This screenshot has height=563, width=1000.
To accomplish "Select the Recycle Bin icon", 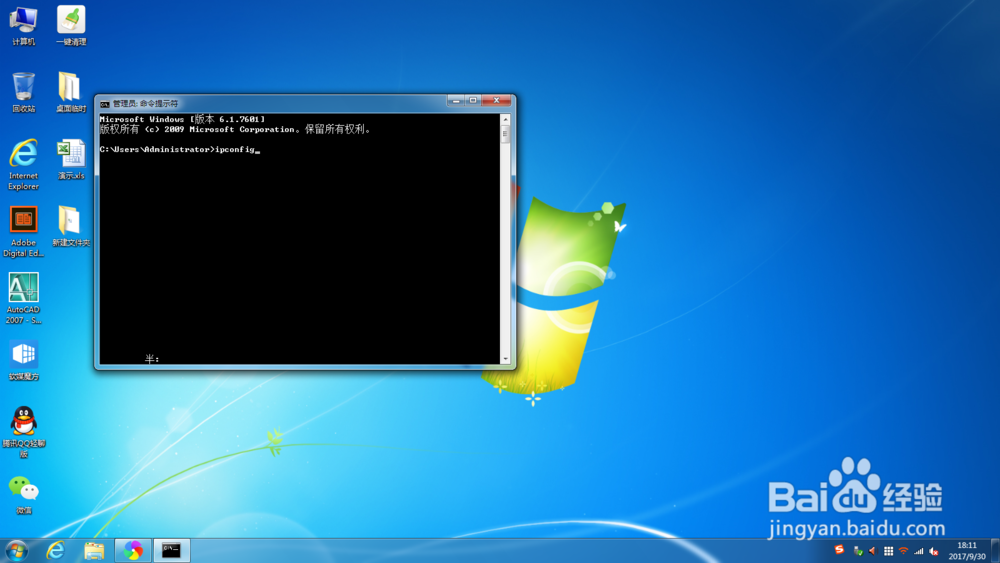I will point(24,92).
